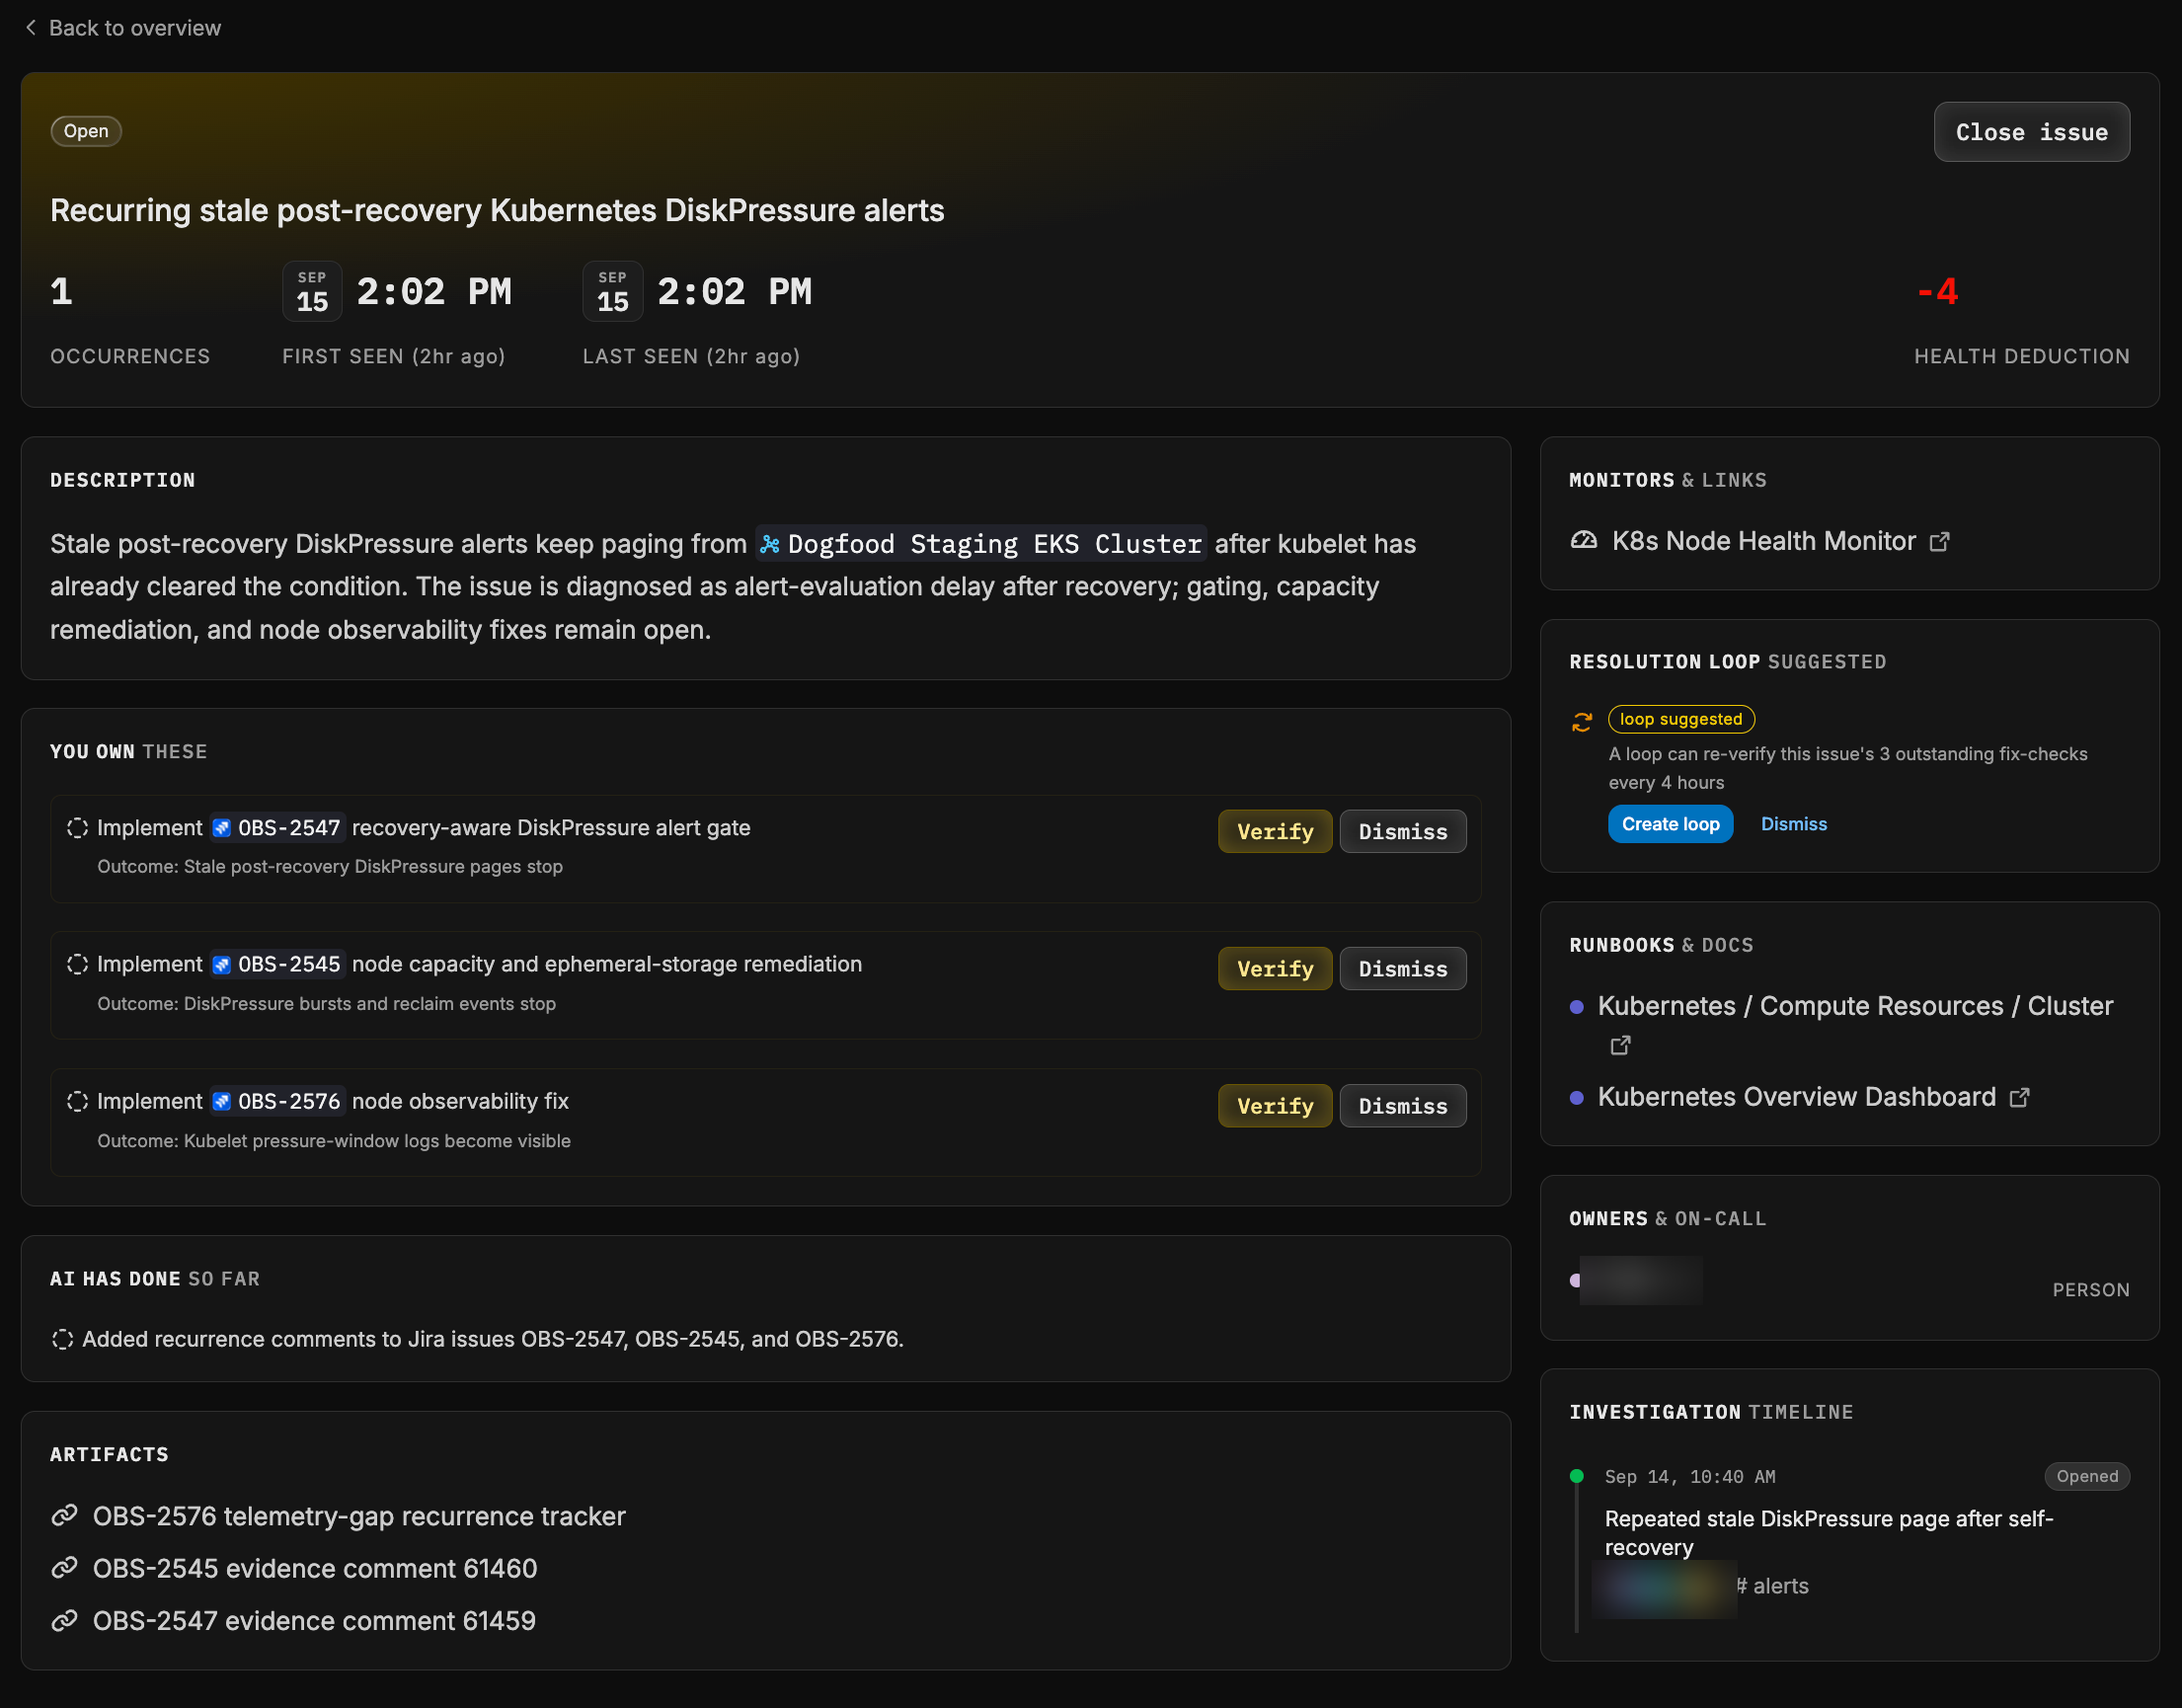Dismiss the resolution loop suggestion
The height and width of the screenshot is (1708, 2182).
tap(1793, 824)
